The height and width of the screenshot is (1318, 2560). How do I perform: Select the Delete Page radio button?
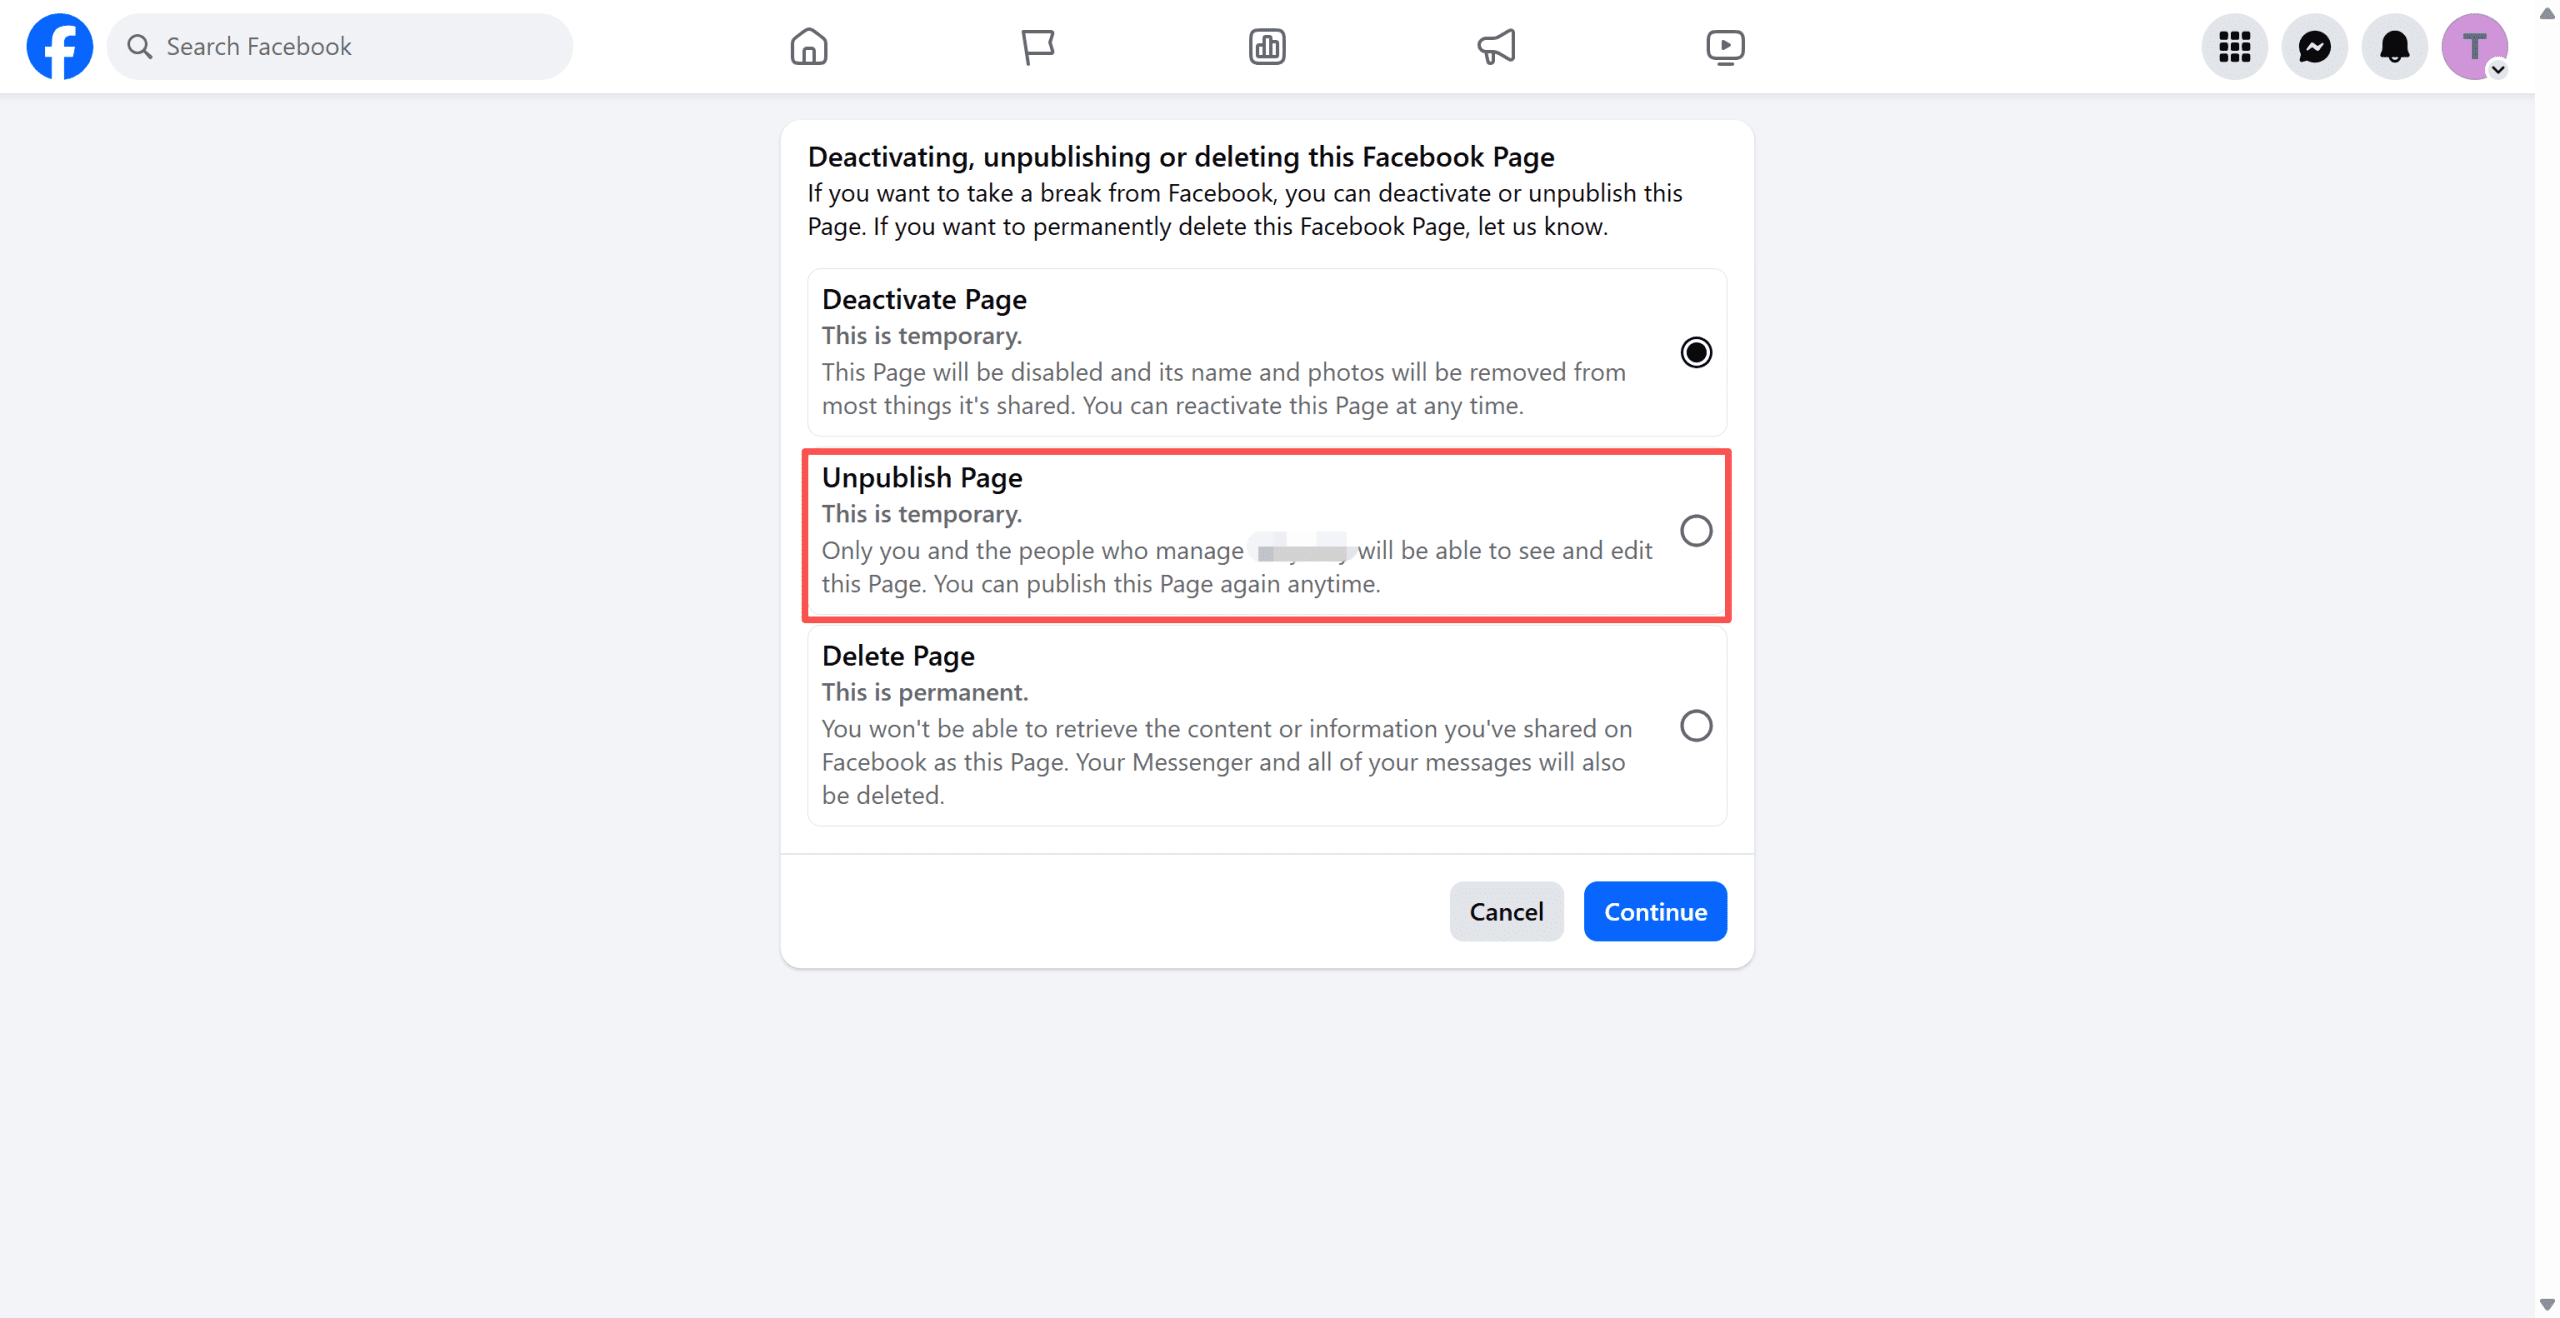[1696, 726]
